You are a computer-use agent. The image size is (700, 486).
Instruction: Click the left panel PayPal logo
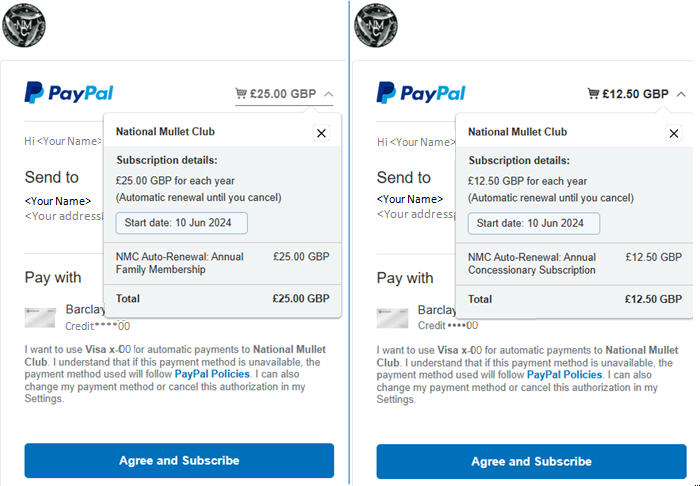69,93
